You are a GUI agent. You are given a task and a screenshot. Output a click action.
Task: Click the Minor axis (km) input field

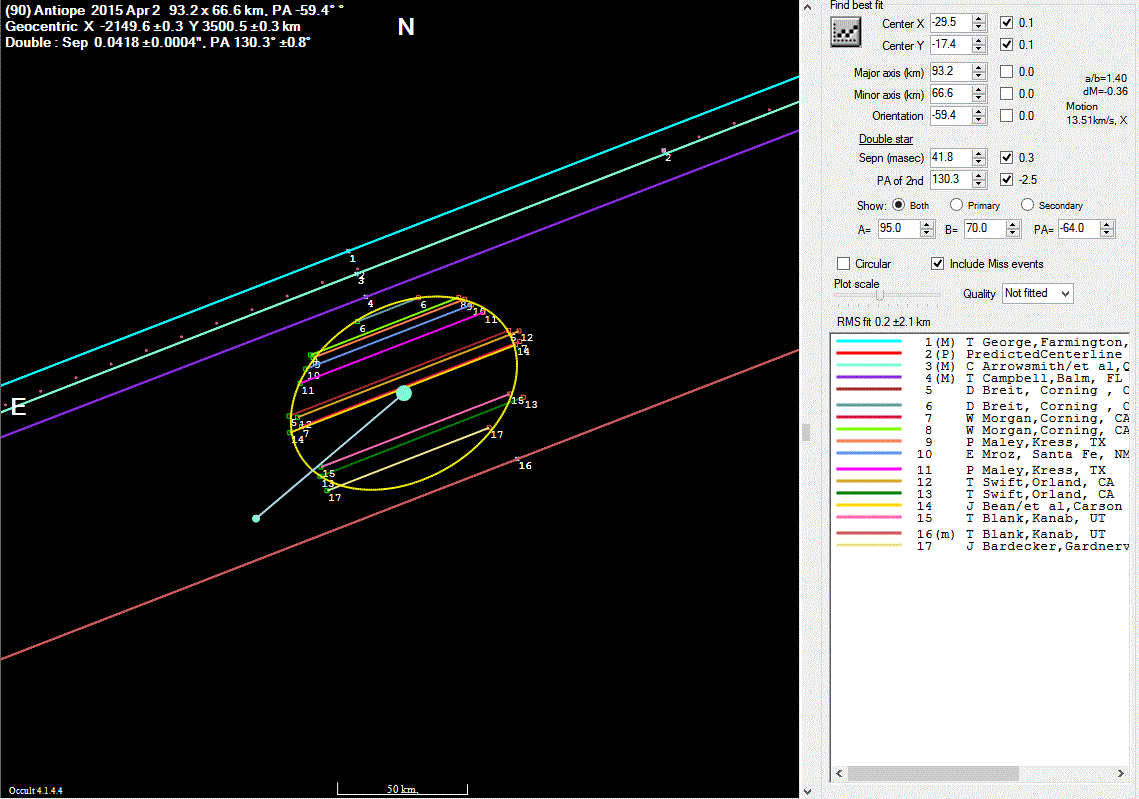coord(952,93)
